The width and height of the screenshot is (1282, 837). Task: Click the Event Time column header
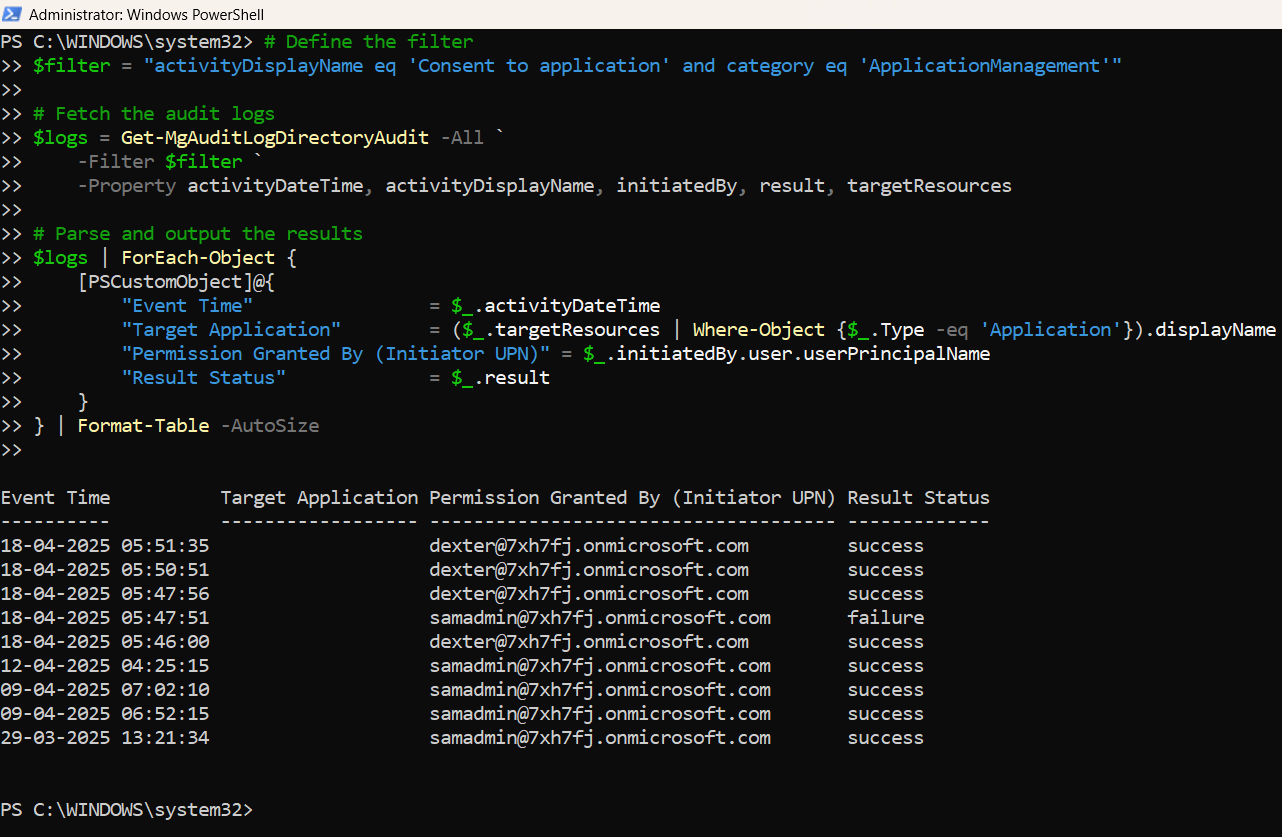(x=55, y=497)
